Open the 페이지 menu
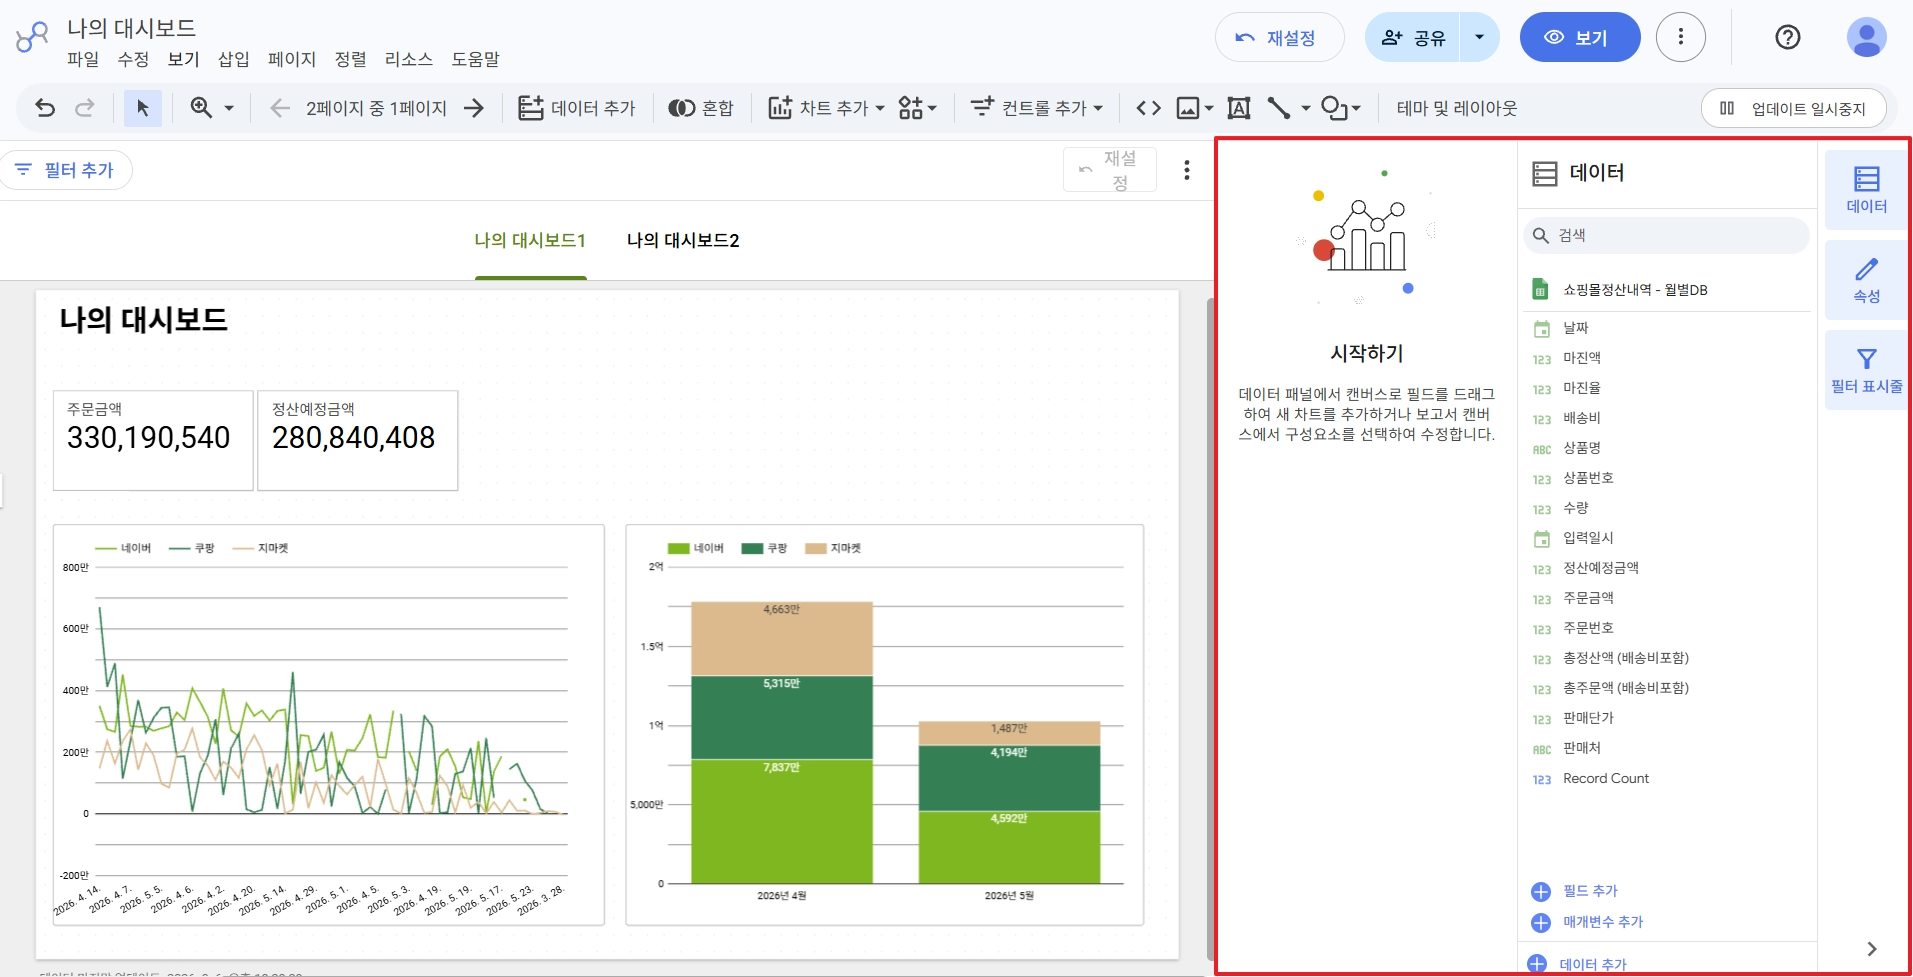This screenshot has width=1913, height=977. (292, 59)
